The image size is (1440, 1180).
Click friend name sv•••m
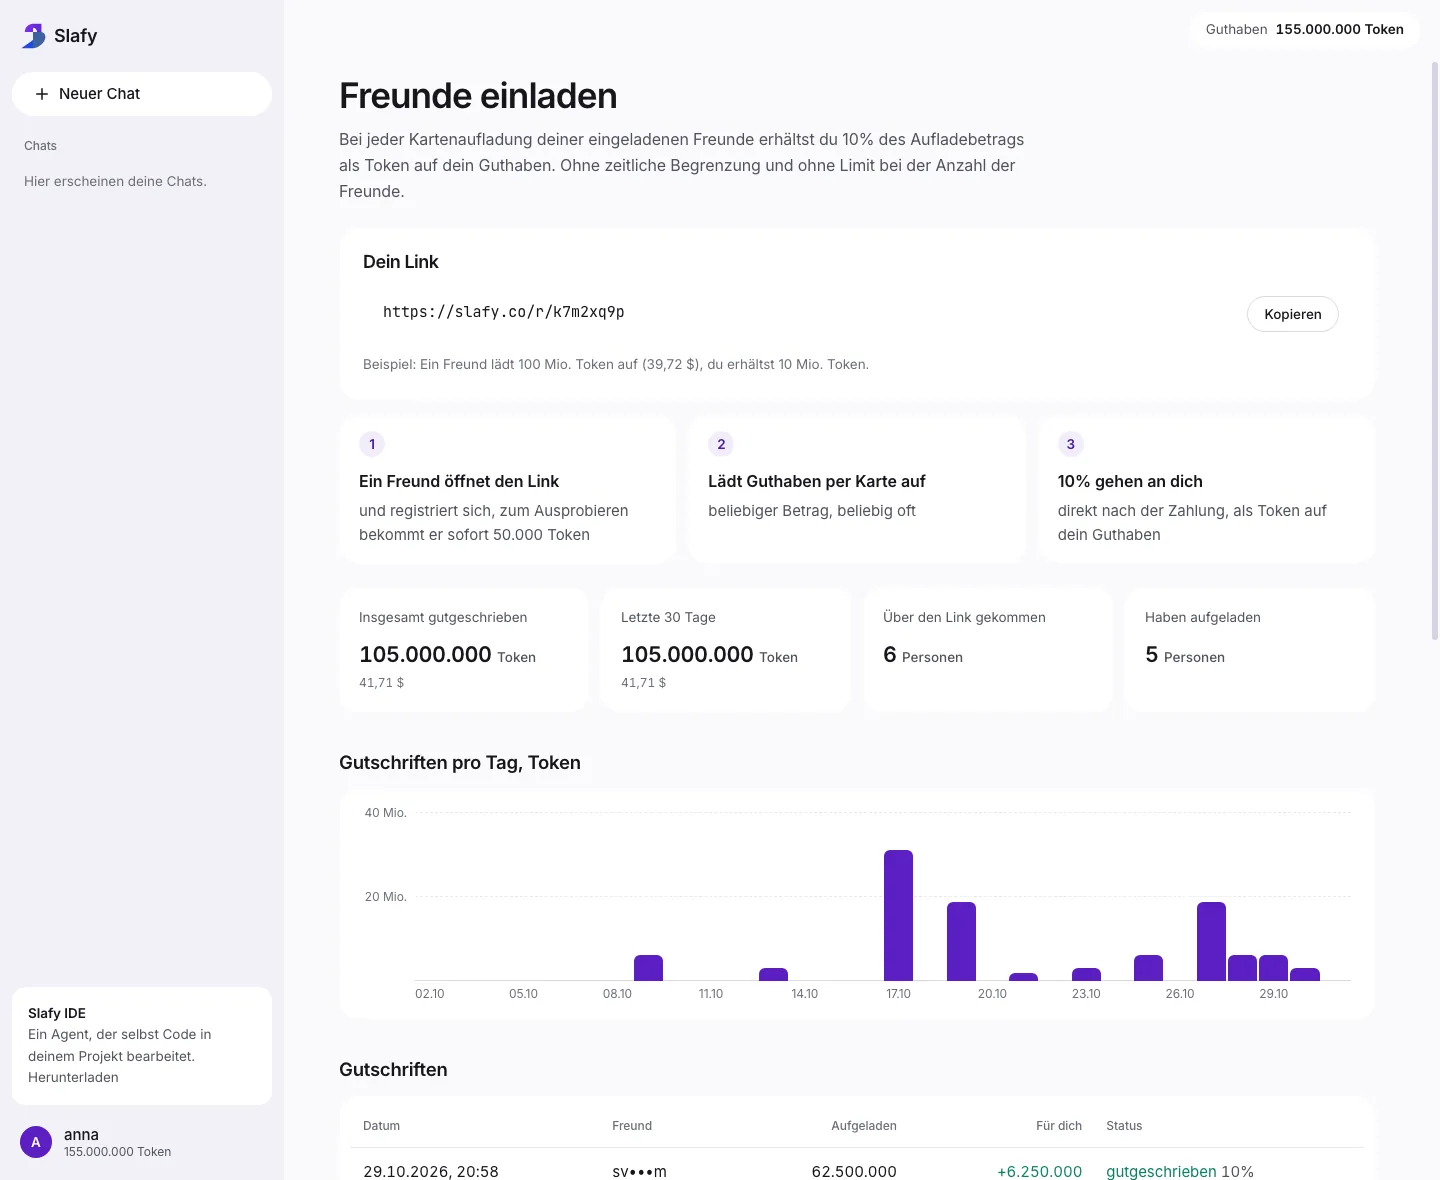pyautogui.click(x=639, y=1171)
